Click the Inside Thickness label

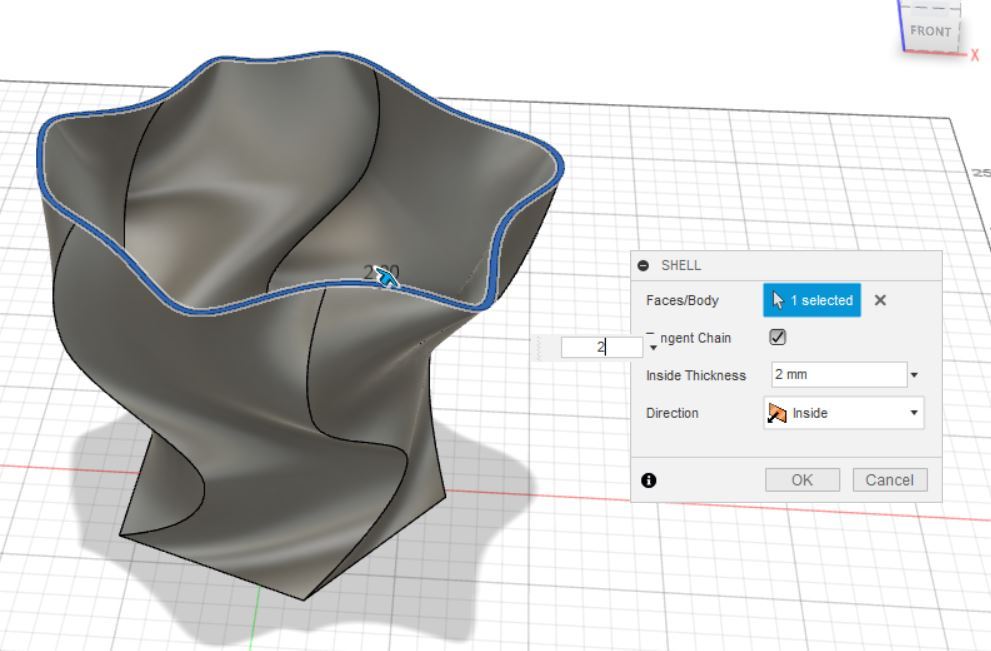click(x=696, y=375)
